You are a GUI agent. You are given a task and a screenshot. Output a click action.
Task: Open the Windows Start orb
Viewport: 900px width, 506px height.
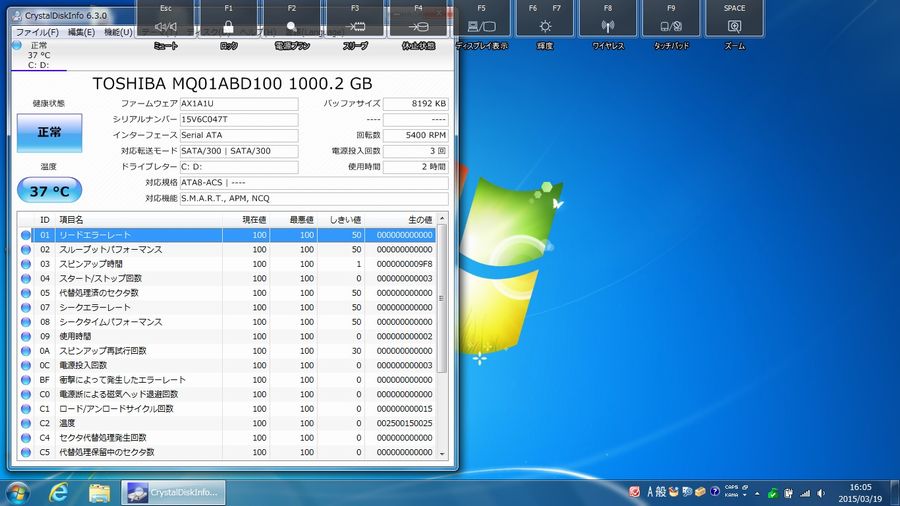click(x=17, y=493)
